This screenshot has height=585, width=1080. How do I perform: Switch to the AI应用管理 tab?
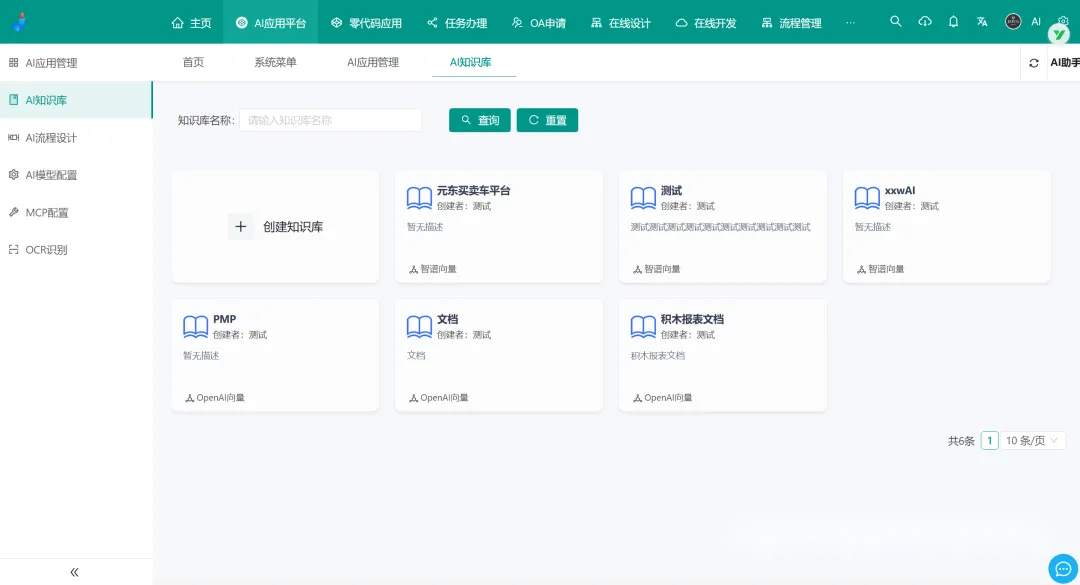coord(373,62)
